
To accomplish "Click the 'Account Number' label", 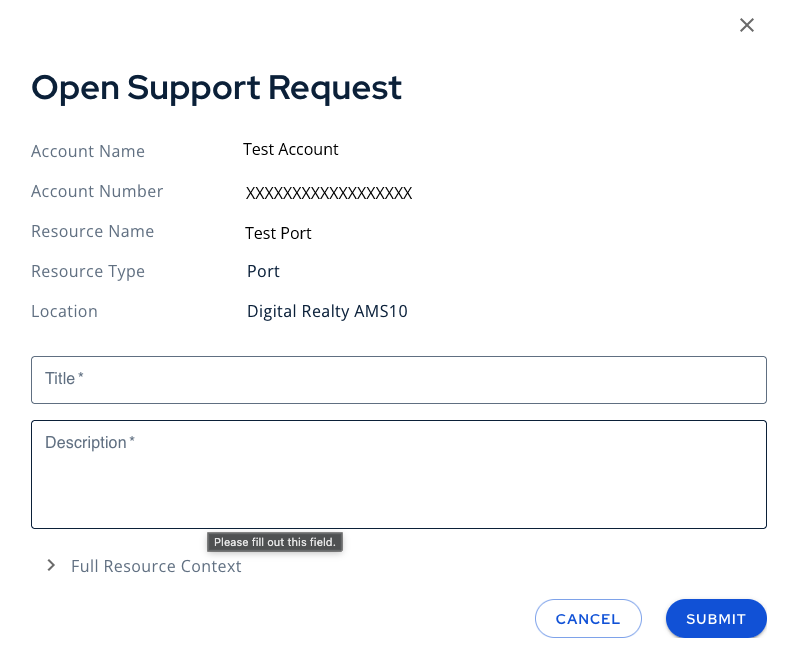I will (97, 191).
